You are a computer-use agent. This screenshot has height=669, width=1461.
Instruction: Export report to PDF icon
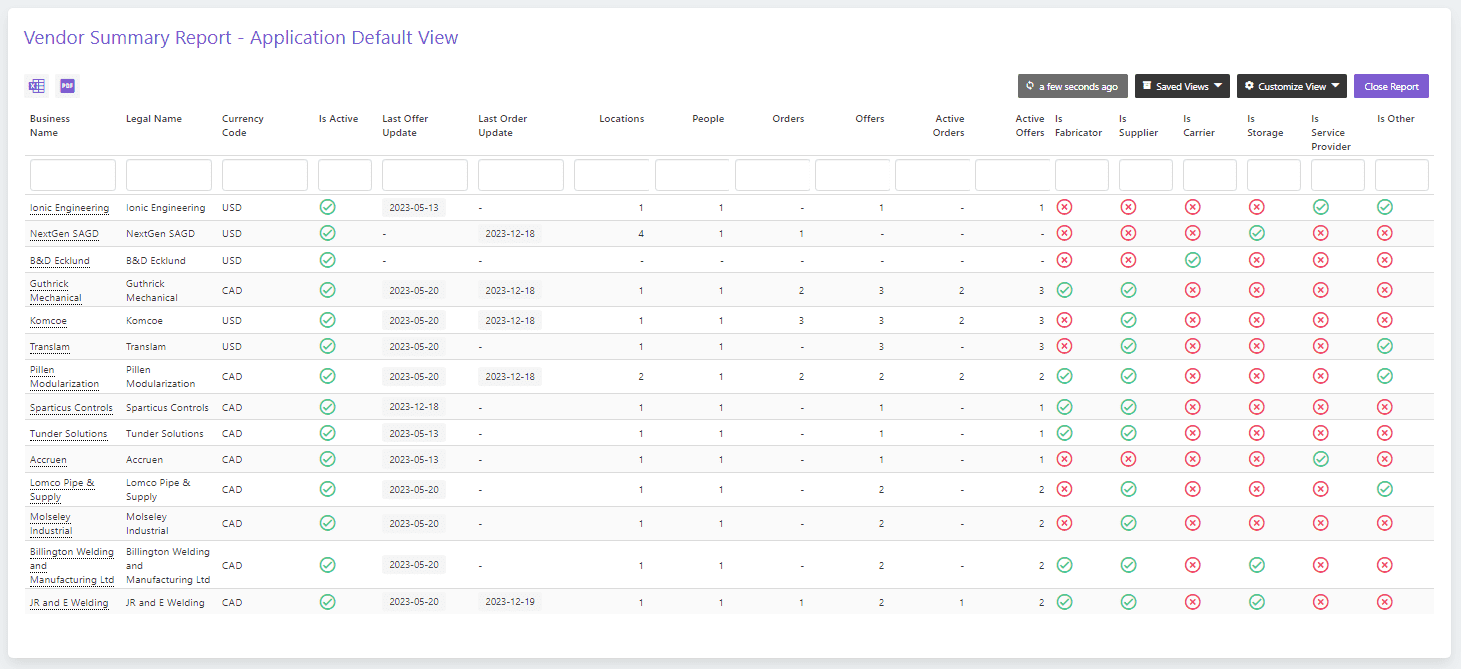coord(67,86)
